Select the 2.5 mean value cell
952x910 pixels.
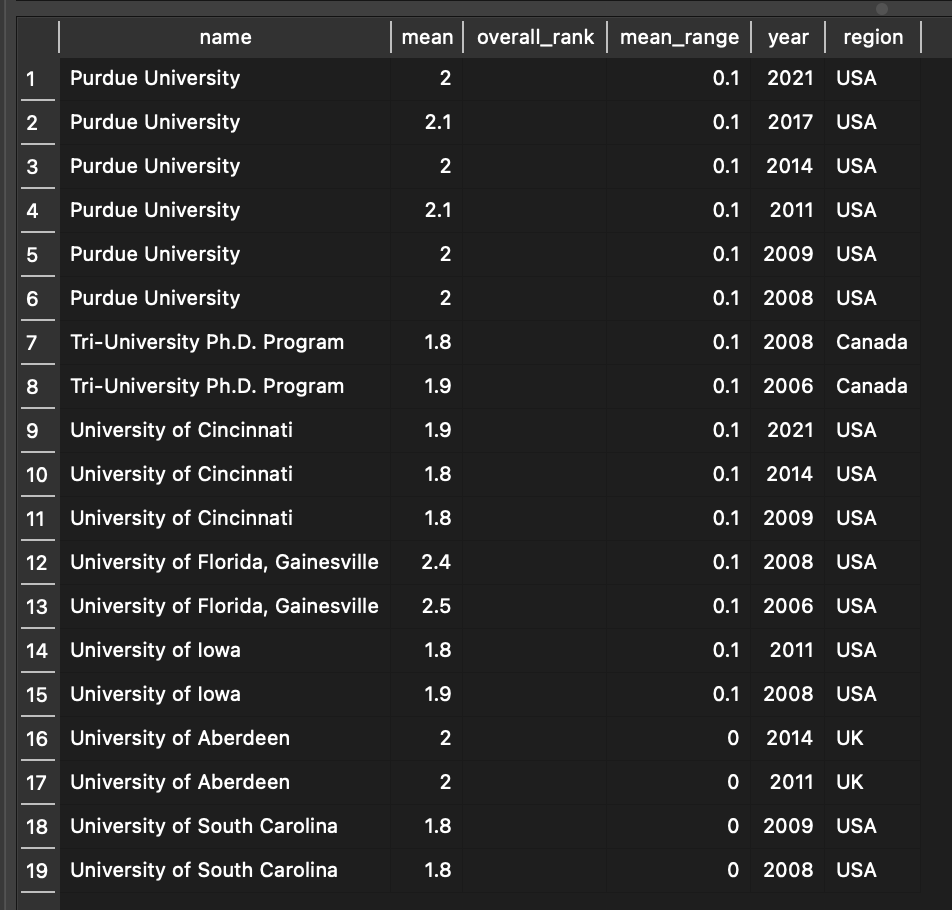coord(436,607)
